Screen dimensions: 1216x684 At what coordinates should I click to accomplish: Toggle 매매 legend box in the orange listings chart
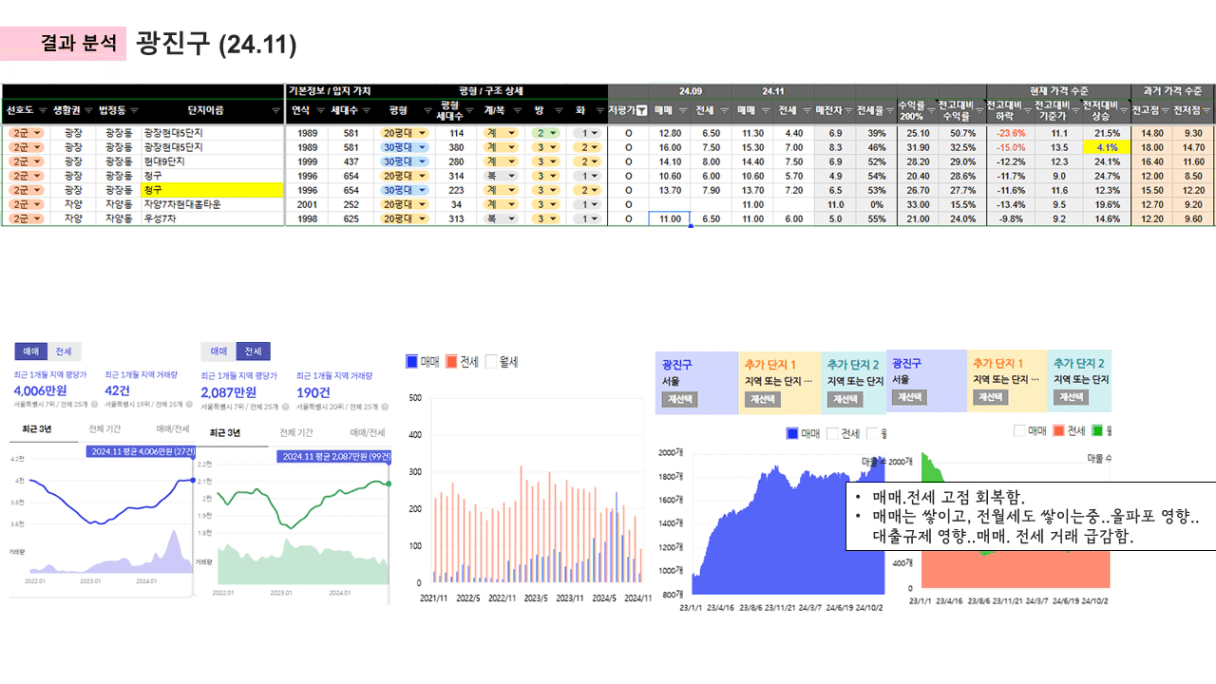pos(1020,430)
